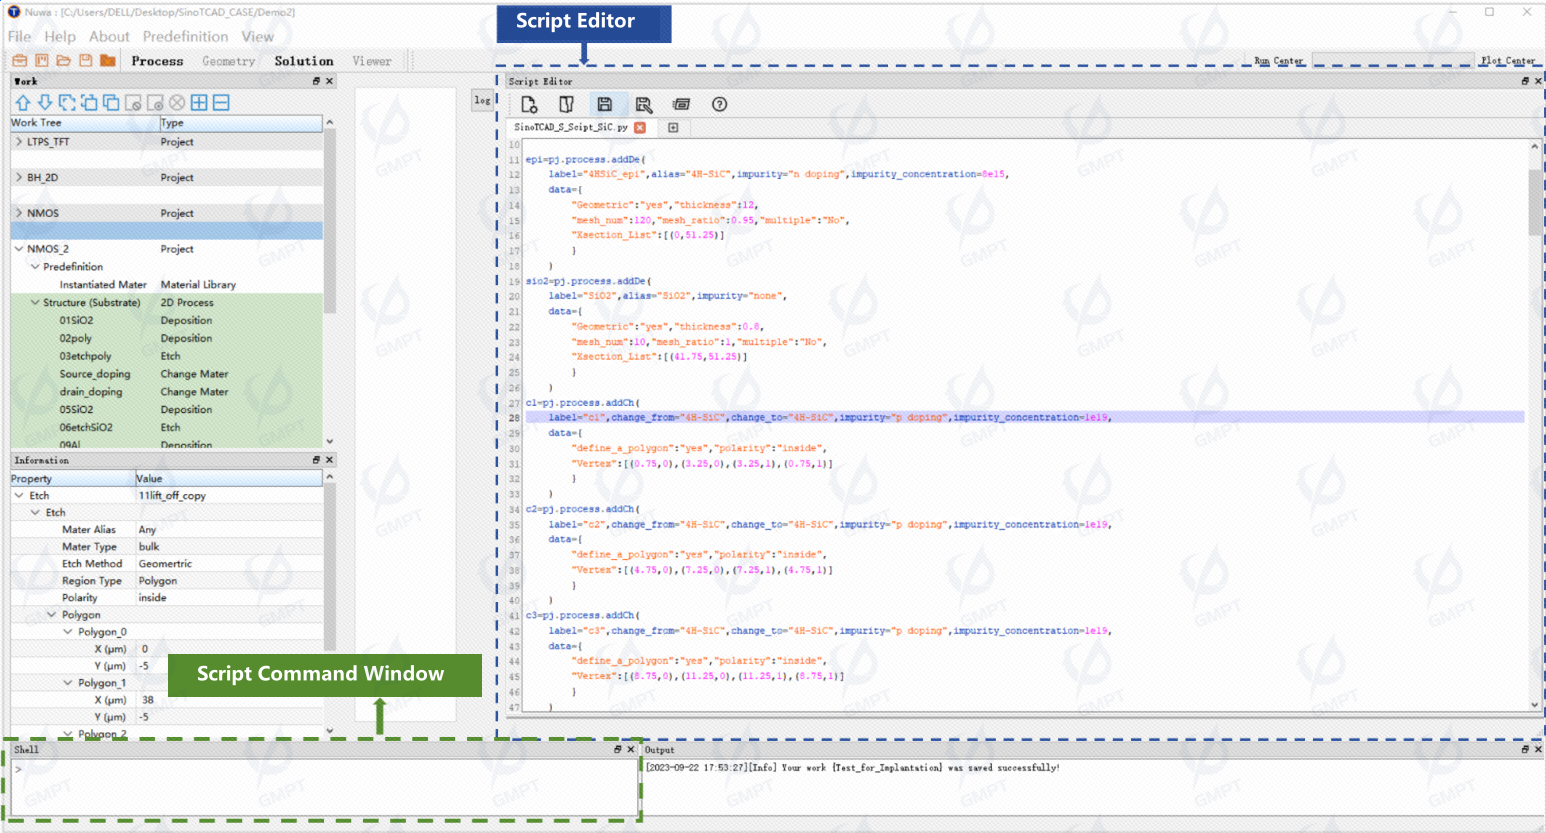Close the SinoTCAD_S_Scipt_SiC.py tab
Screen dimensions: 1546x833
(640, 128)
